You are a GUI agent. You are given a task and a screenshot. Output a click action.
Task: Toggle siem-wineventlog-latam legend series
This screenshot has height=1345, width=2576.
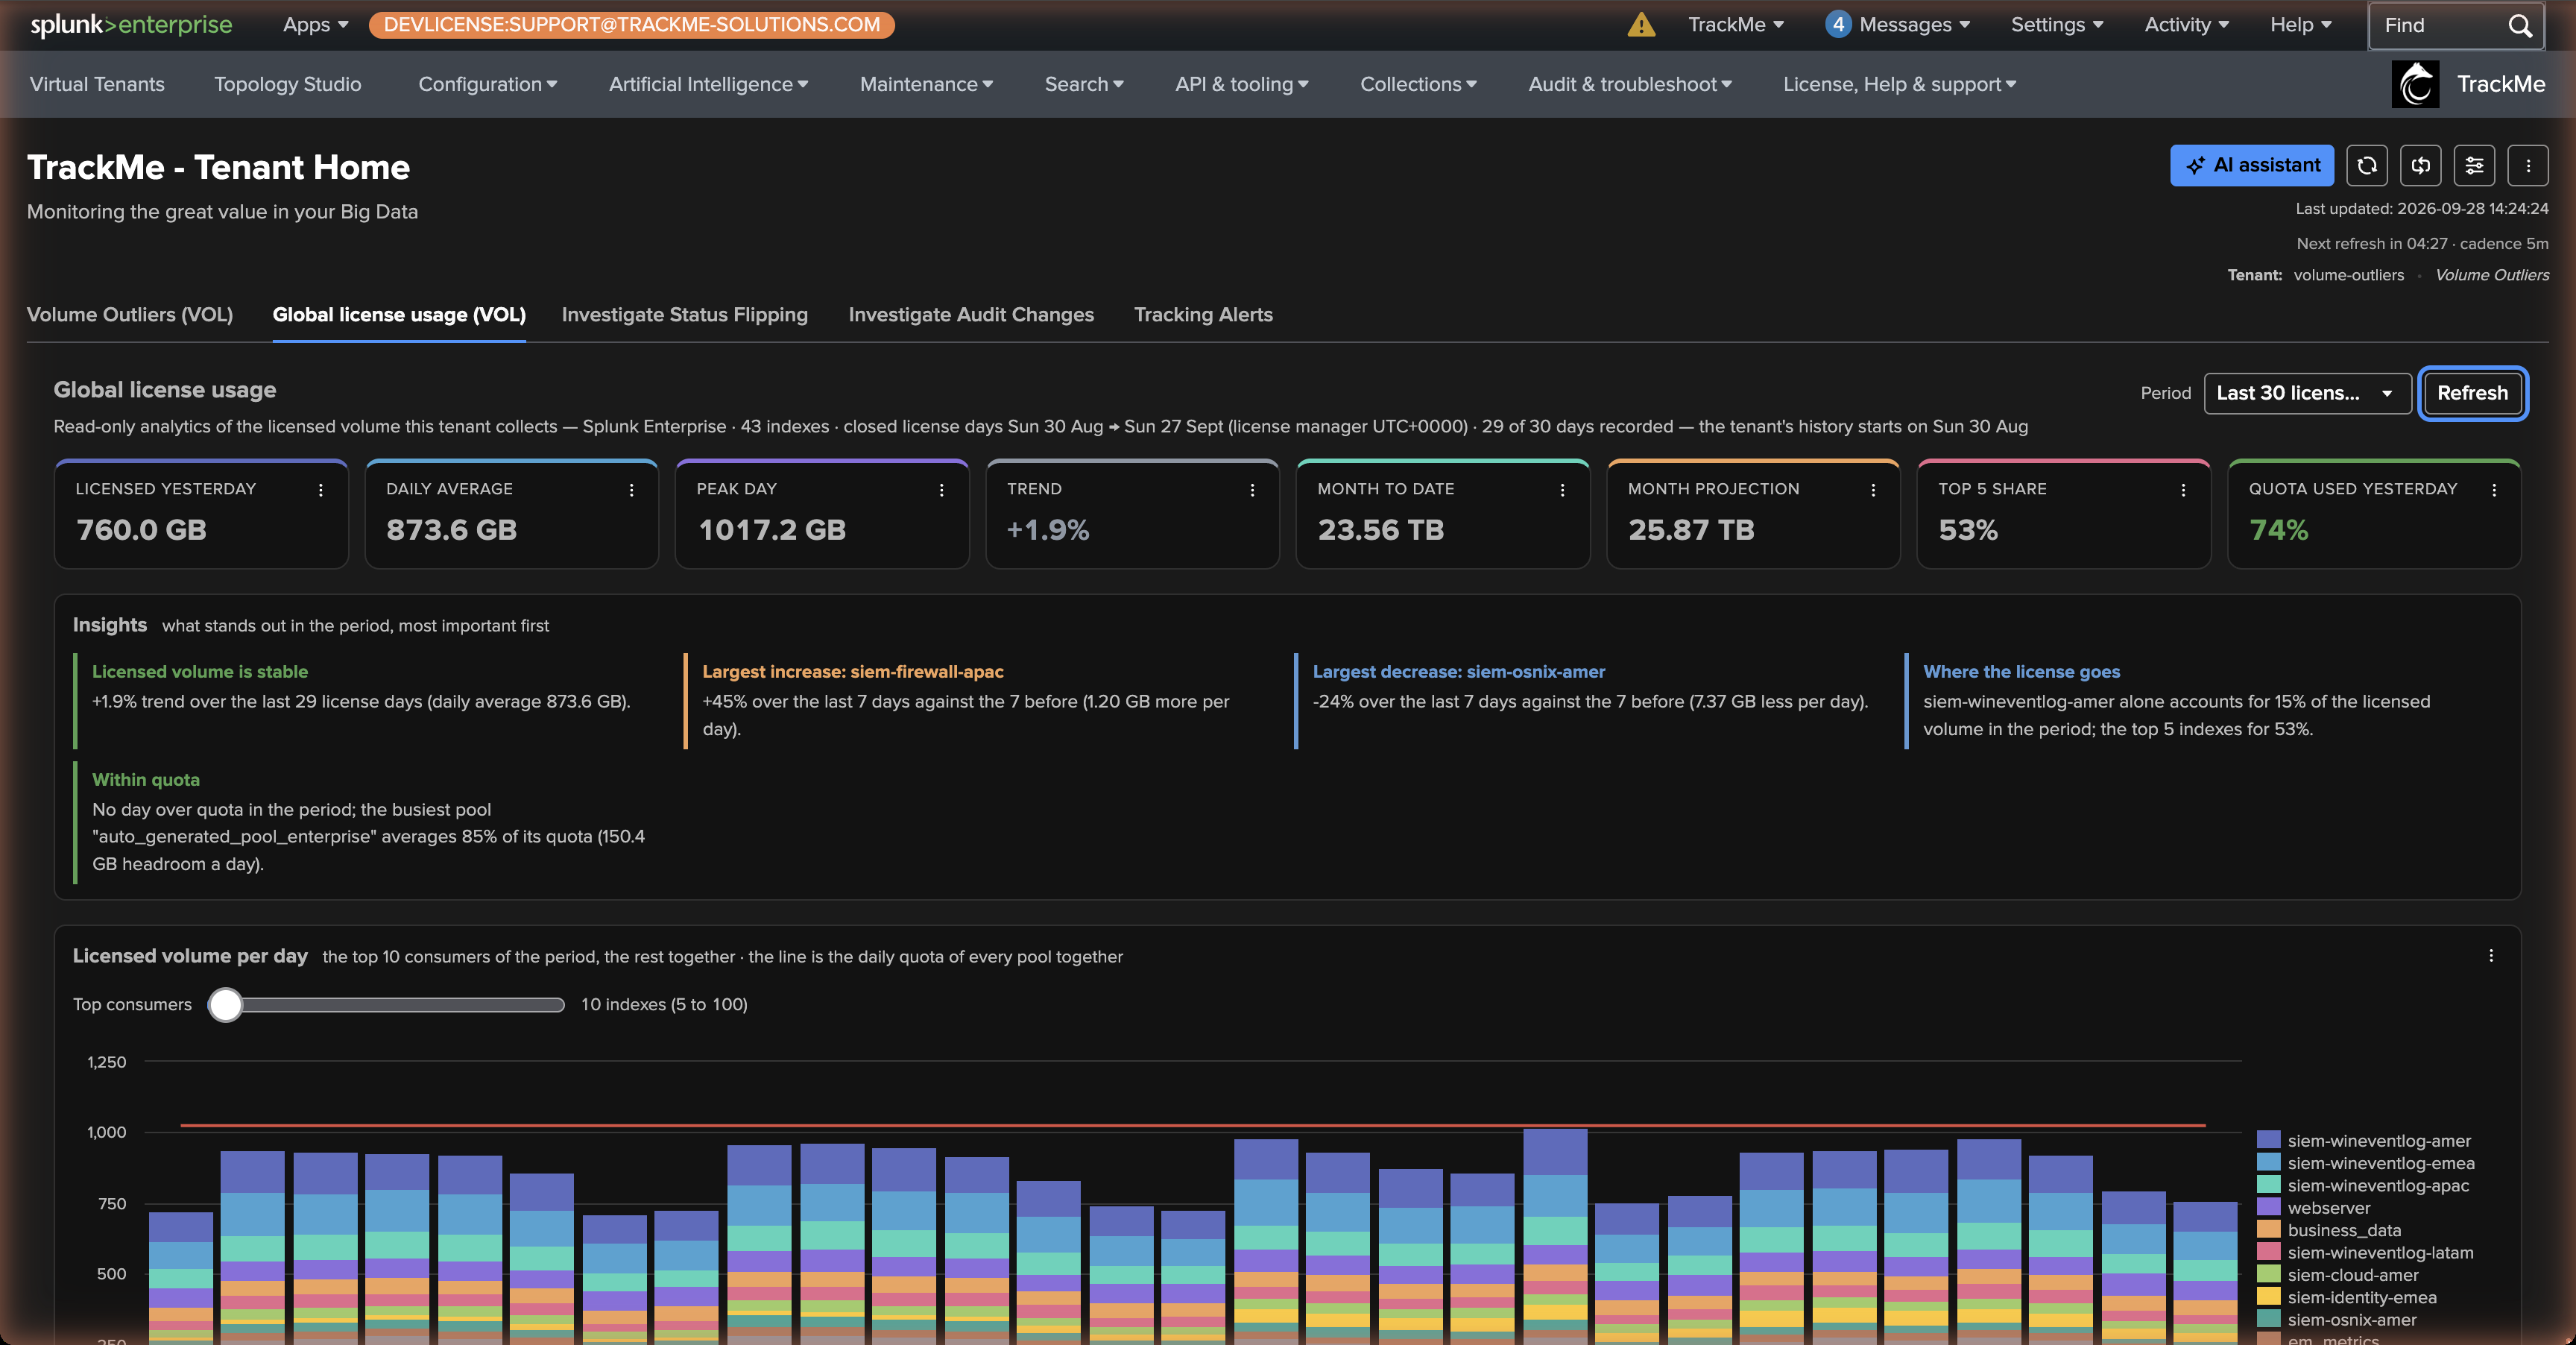click(2366, 1253)
